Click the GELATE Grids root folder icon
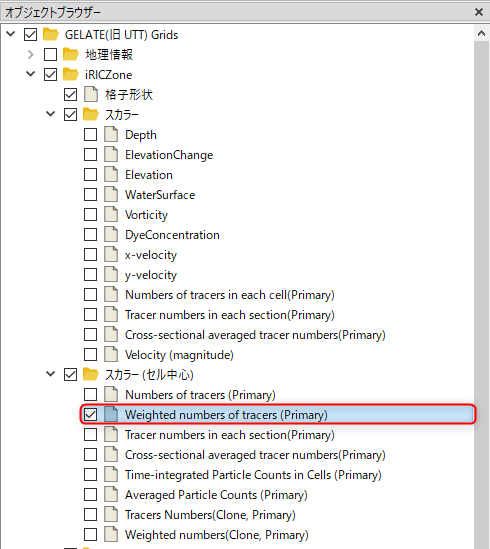The height and width of the screenshot is (549, 490). [51, 34]
